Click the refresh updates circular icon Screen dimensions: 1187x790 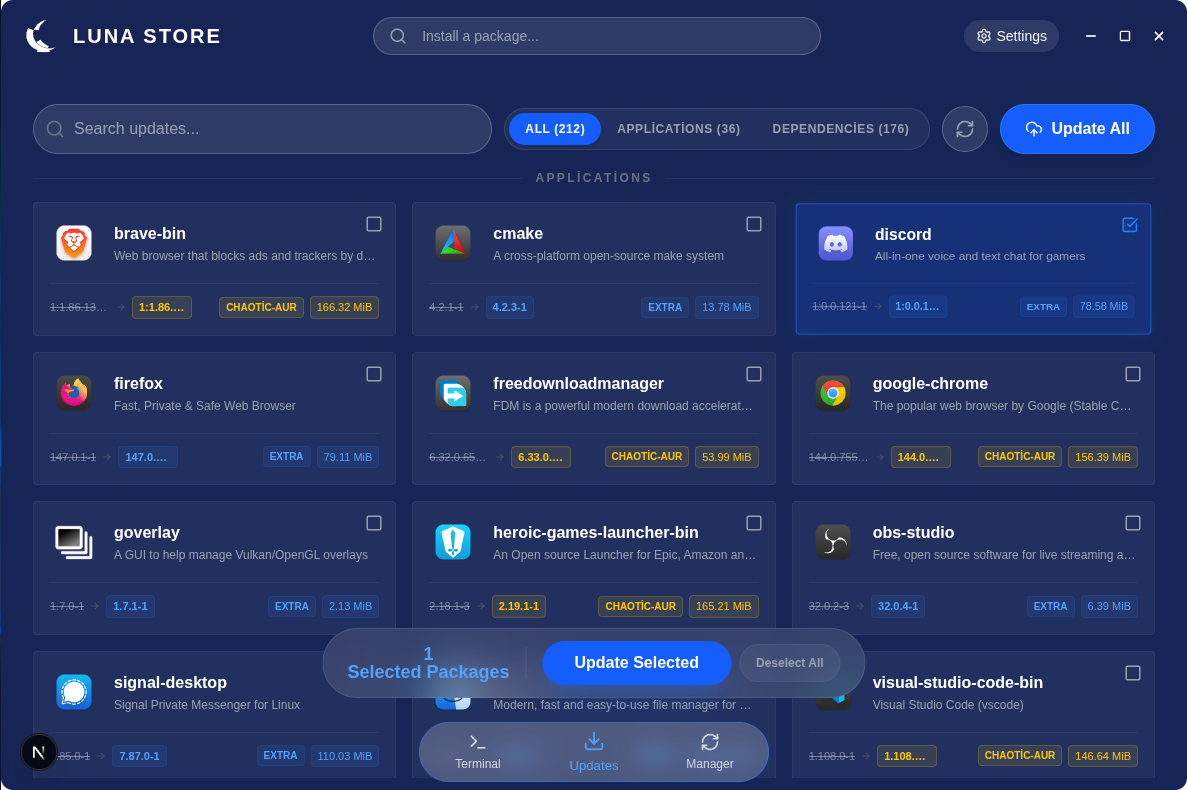tap(964, 129)
